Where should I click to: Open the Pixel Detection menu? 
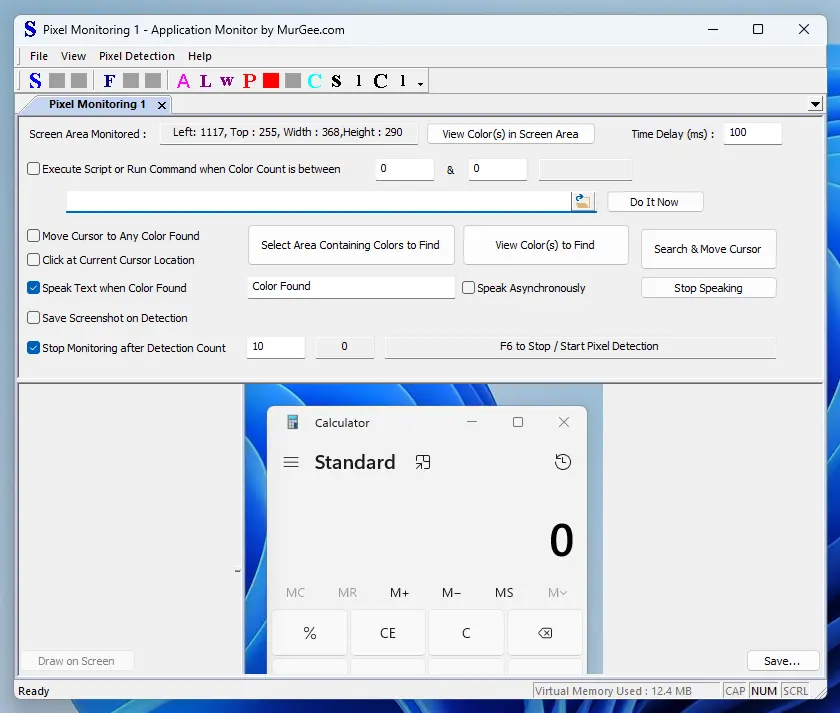click(x=137, y=56)
